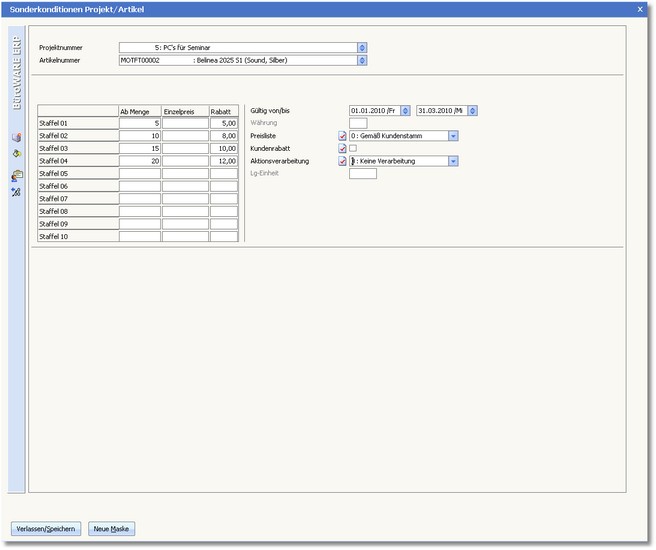Click the second sidebar icon below the box

pos(16,154)
